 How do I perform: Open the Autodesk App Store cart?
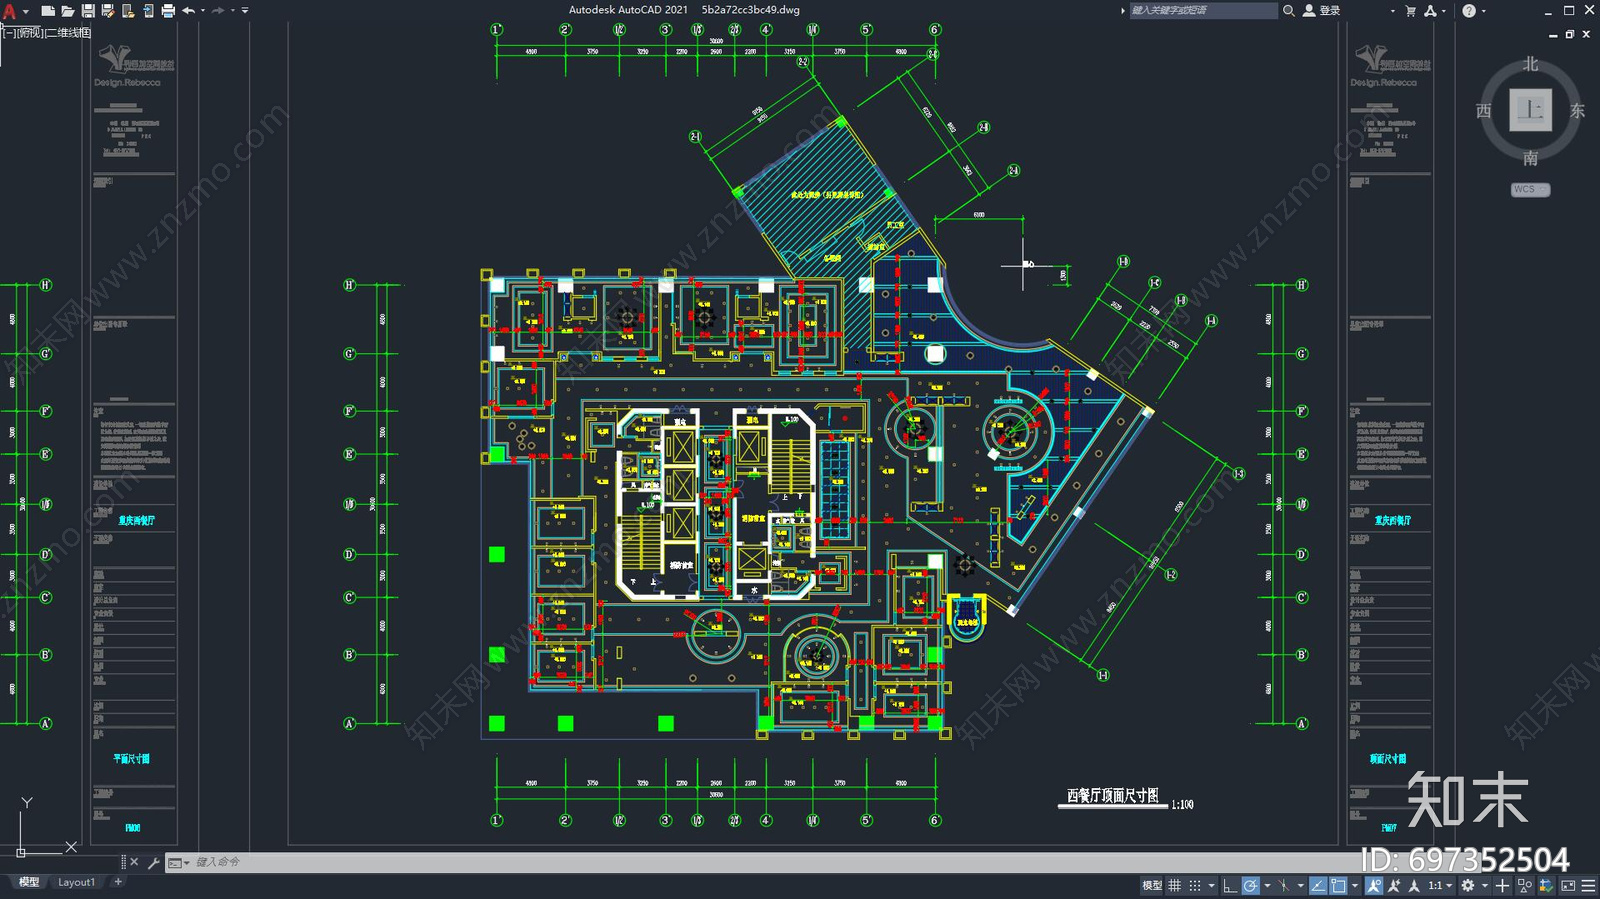1410,11
